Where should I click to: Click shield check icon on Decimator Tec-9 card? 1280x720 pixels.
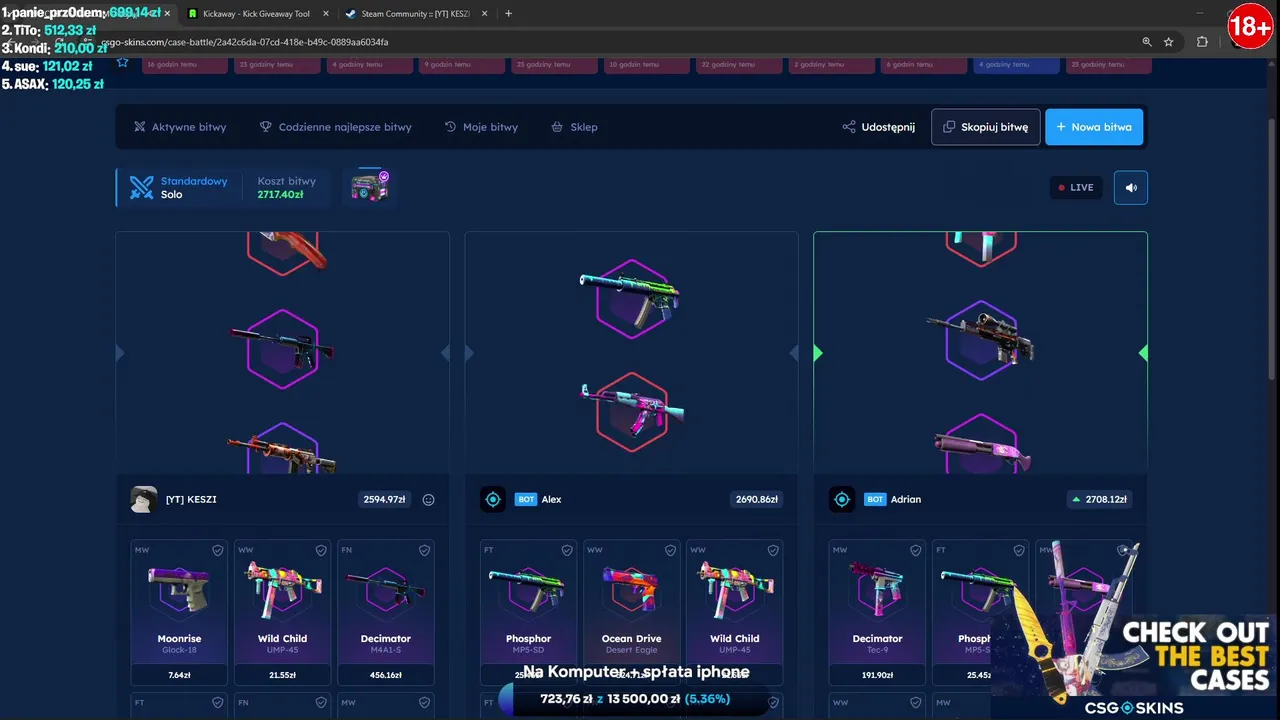(x=916, y=550)
